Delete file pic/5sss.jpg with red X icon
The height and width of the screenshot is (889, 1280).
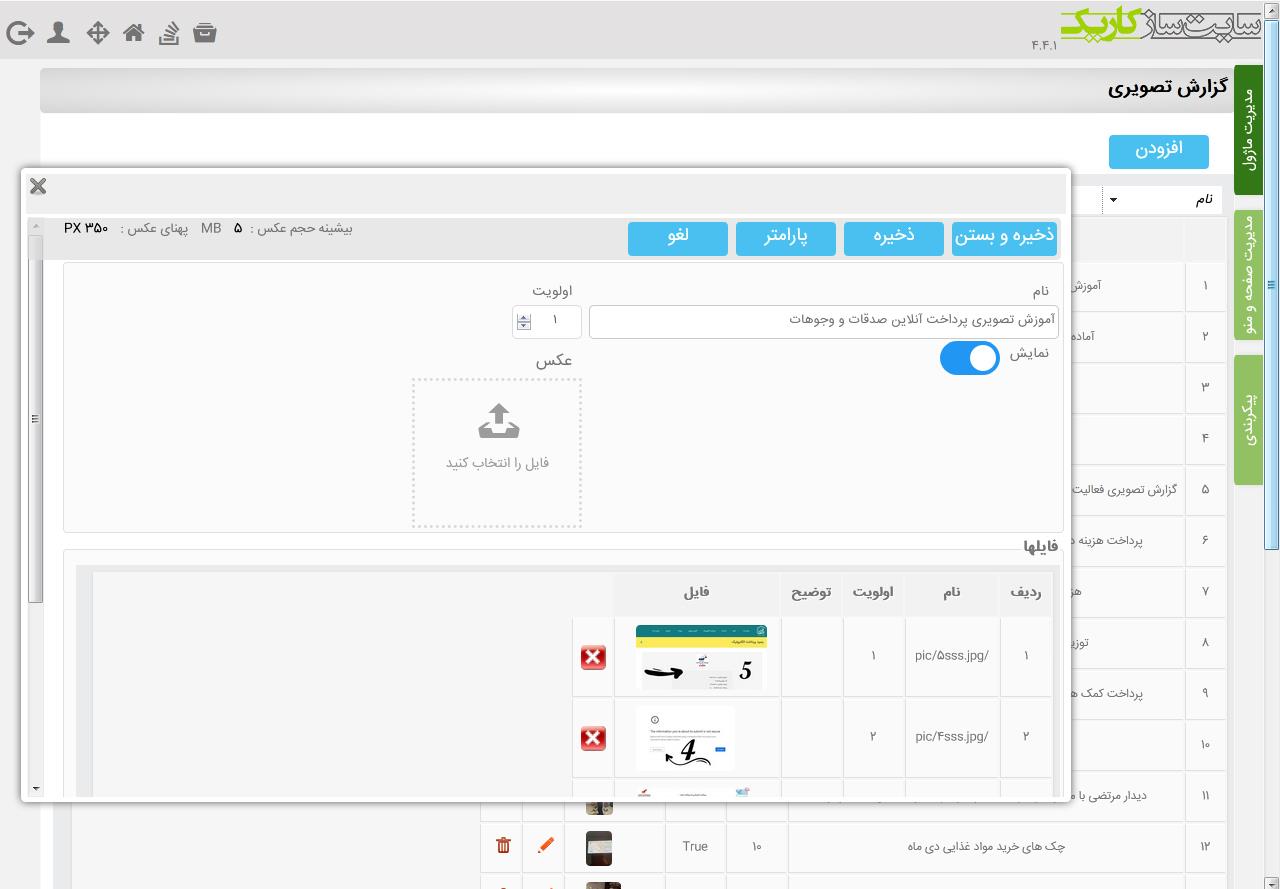click(593, 657)
